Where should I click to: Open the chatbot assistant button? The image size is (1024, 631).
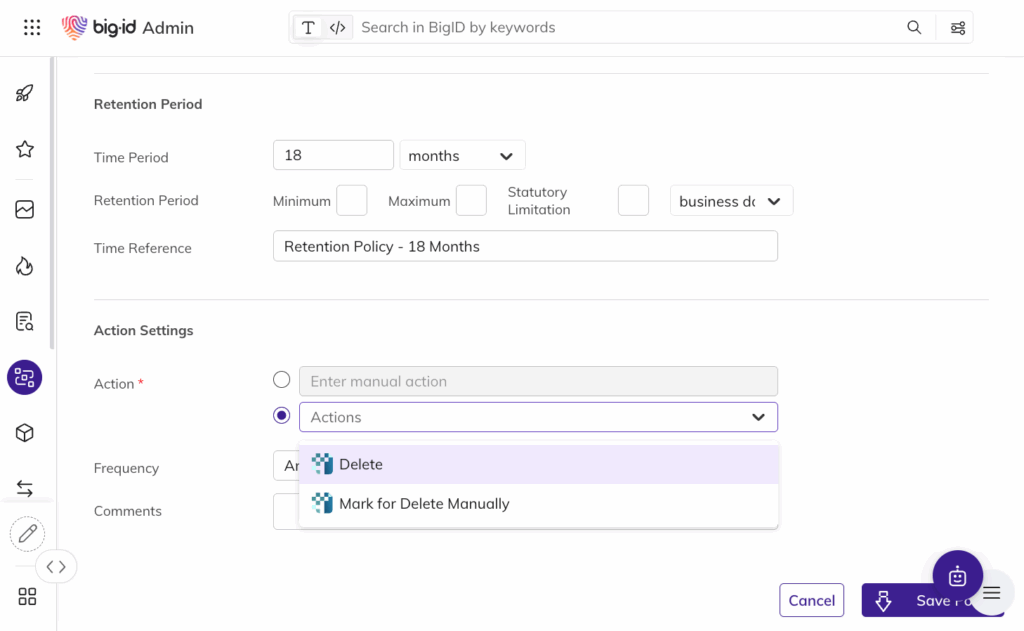tap(957, 575)
